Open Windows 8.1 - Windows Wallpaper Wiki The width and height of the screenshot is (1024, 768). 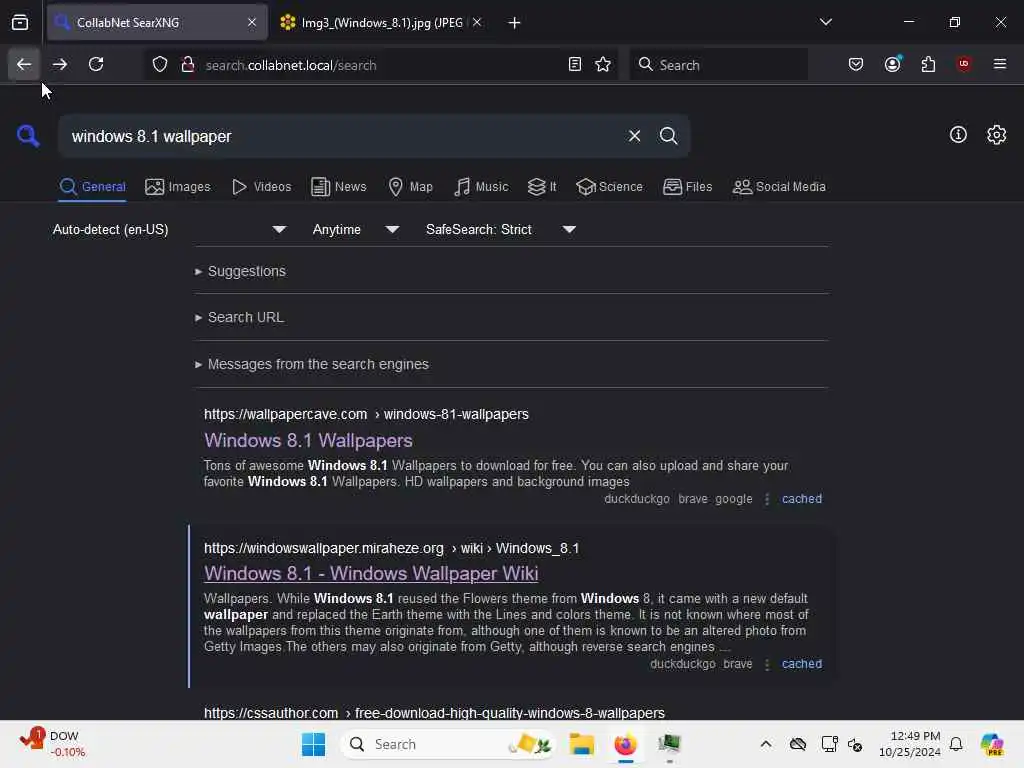pos(371,573)
